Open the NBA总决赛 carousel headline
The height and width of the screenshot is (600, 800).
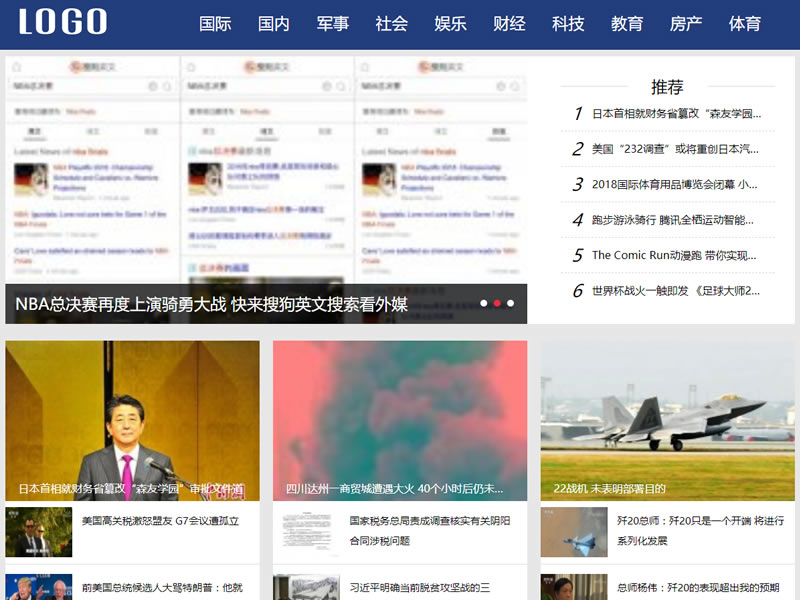[212, 304]
